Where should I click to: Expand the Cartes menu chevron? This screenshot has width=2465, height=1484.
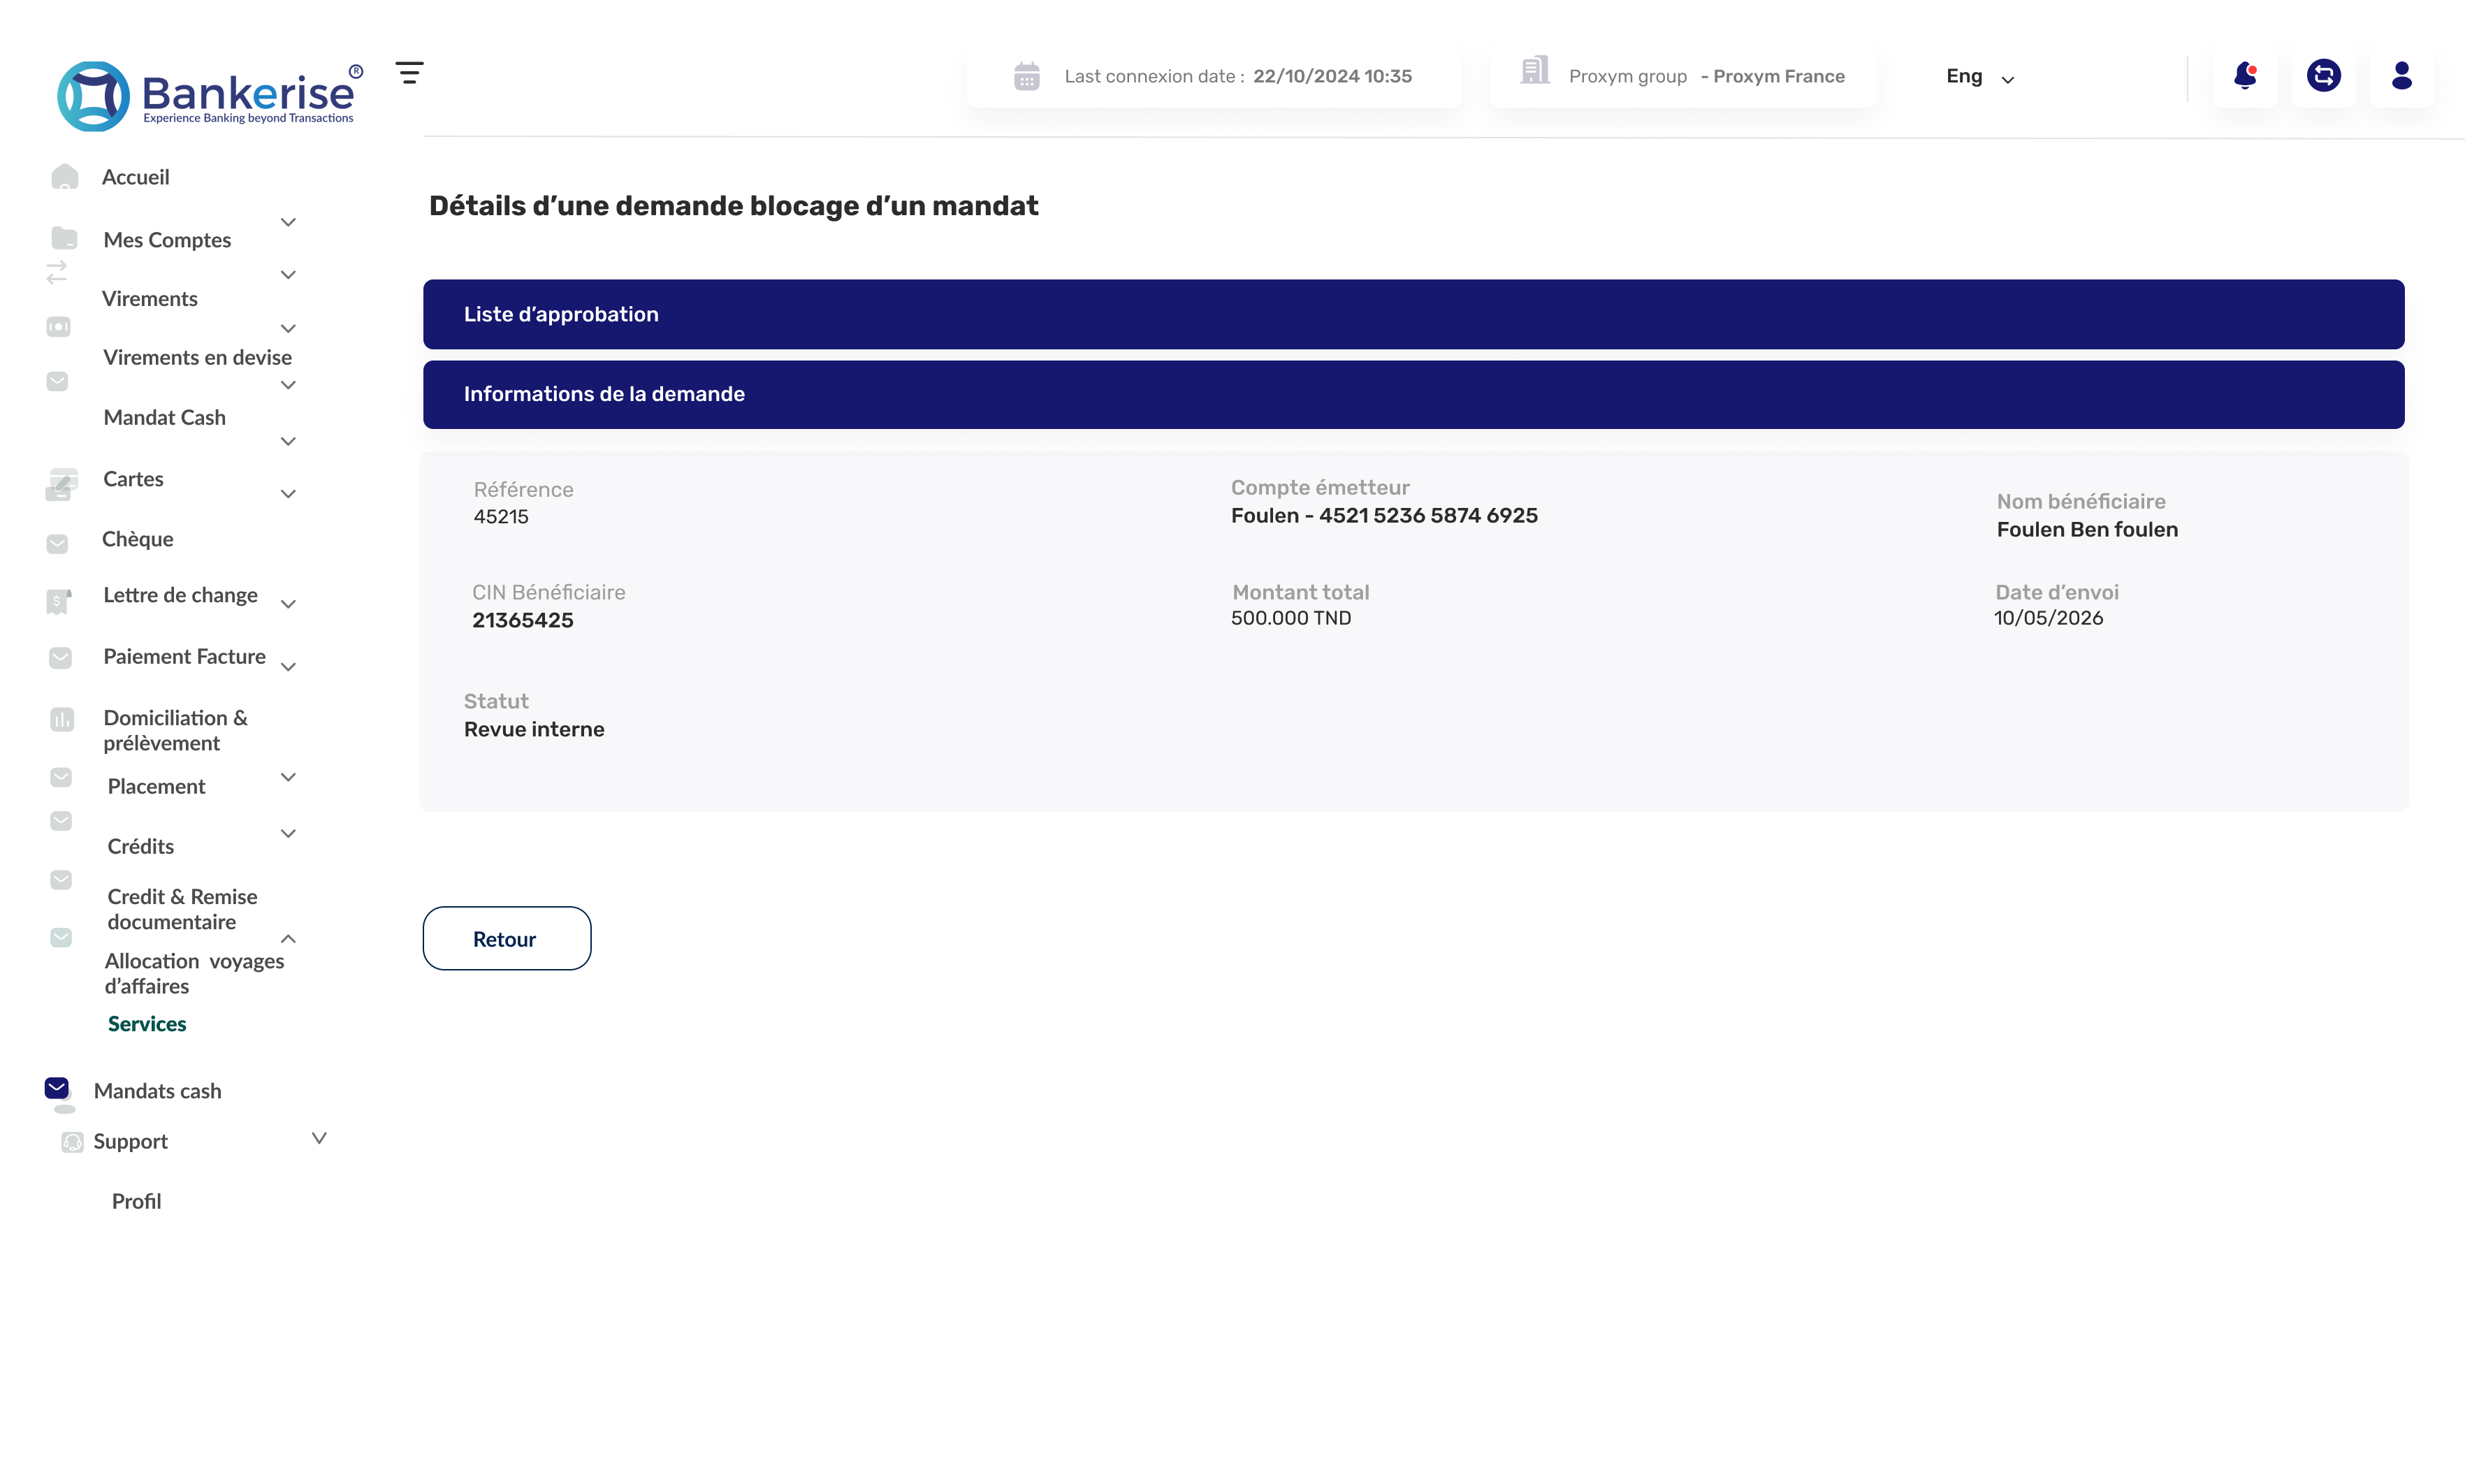pyautogui.click(x=288, y=494)
